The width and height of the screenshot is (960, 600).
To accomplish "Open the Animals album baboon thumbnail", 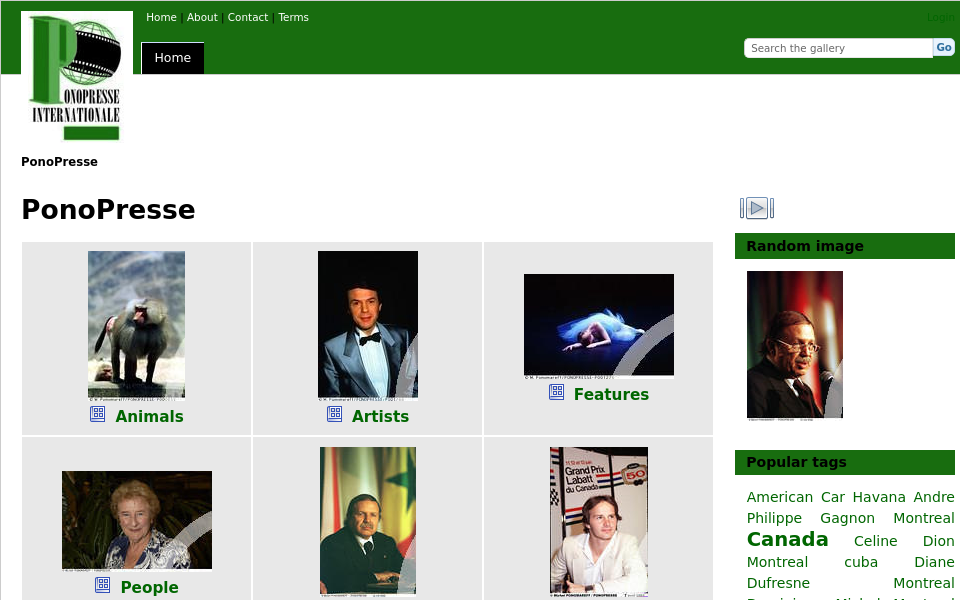I will pos(136,325).
